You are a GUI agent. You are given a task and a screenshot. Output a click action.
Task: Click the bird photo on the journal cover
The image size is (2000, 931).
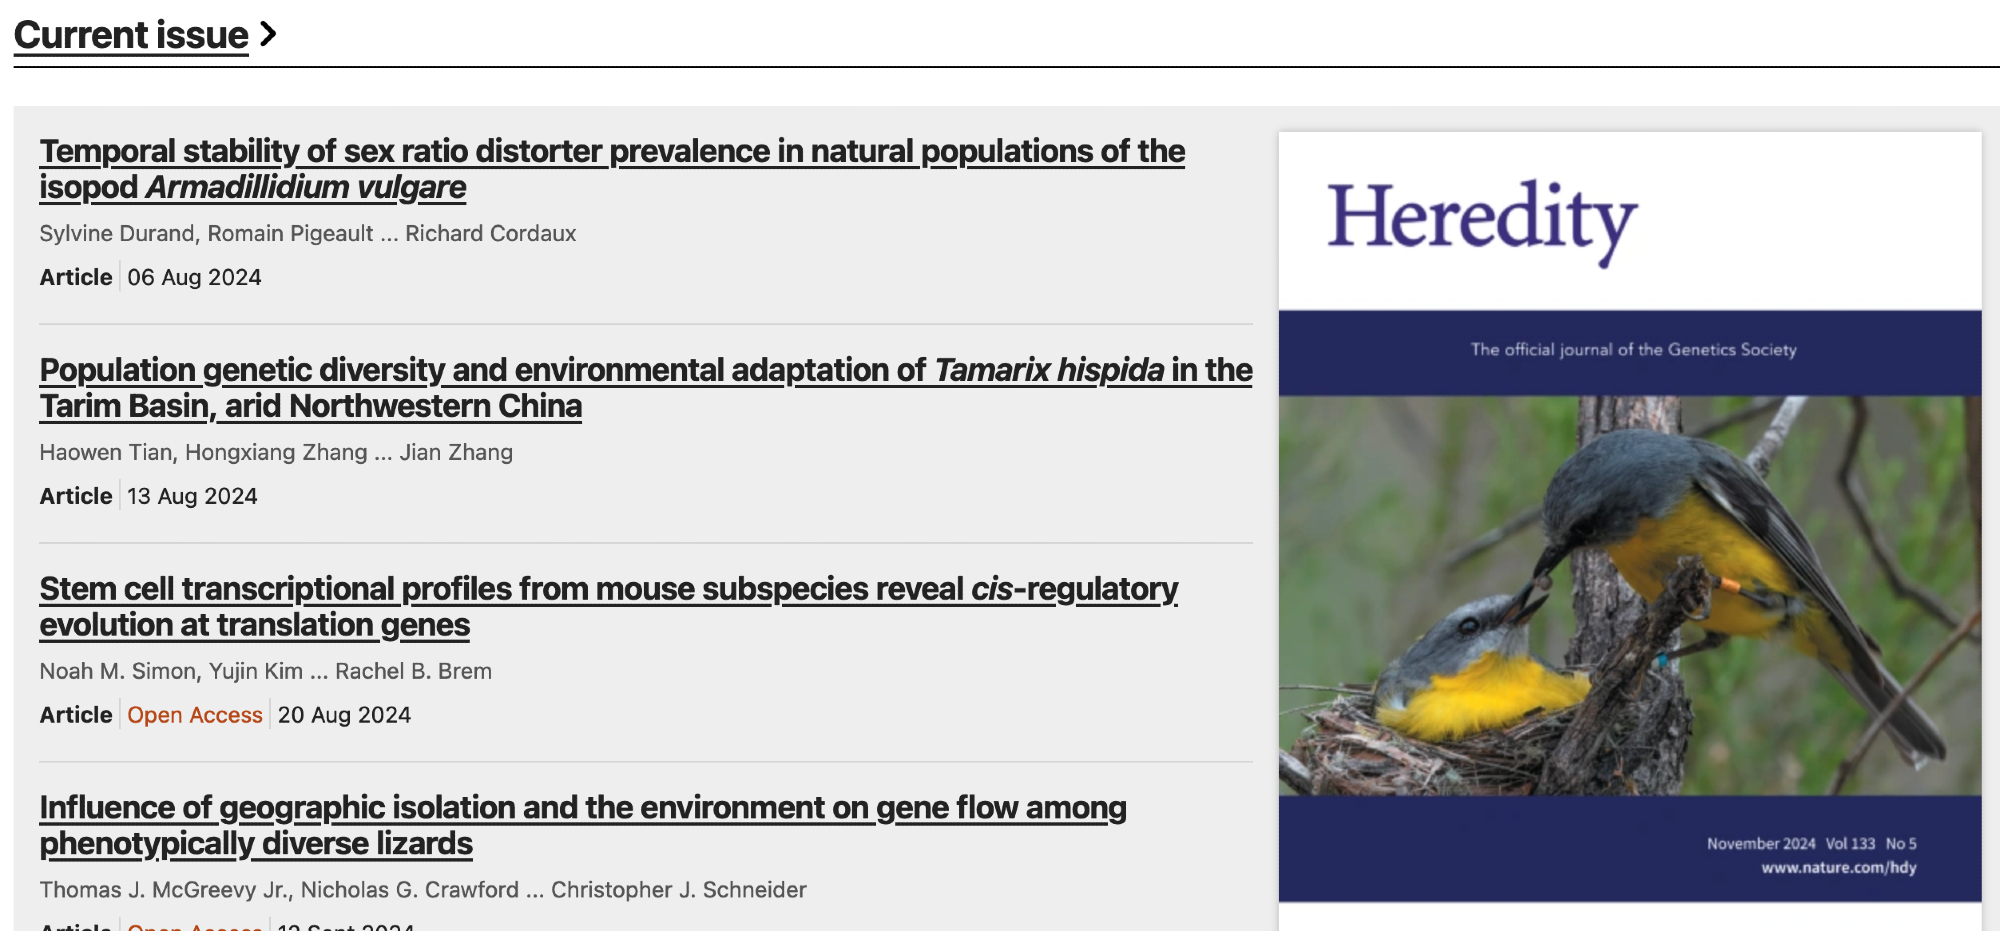[1629, 595]
